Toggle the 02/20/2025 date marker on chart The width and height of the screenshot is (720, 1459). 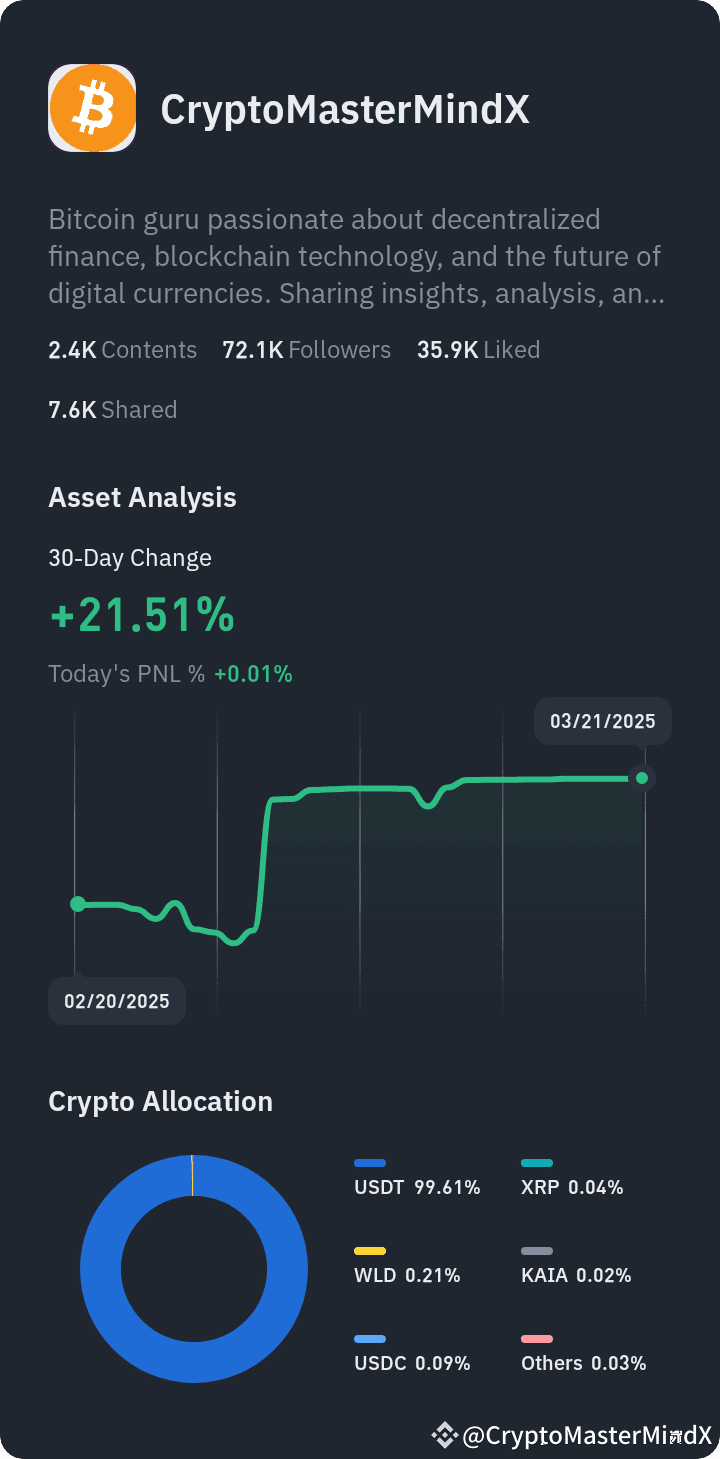pos(116,1000)
